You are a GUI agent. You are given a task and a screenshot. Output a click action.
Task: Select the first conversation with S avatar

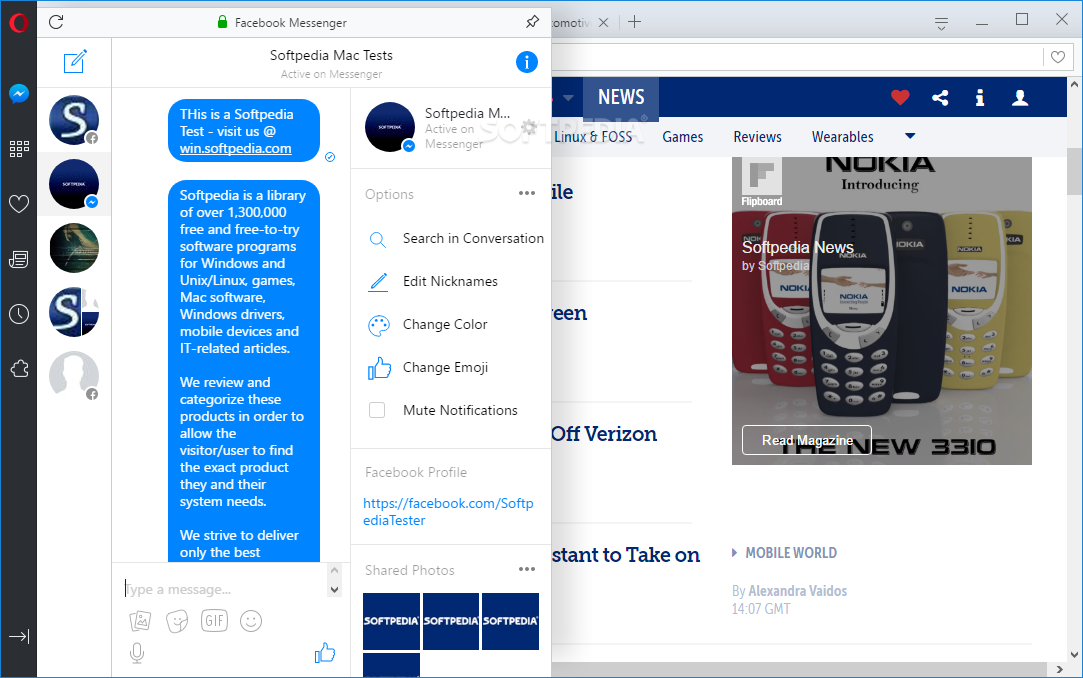pos(74,120)
